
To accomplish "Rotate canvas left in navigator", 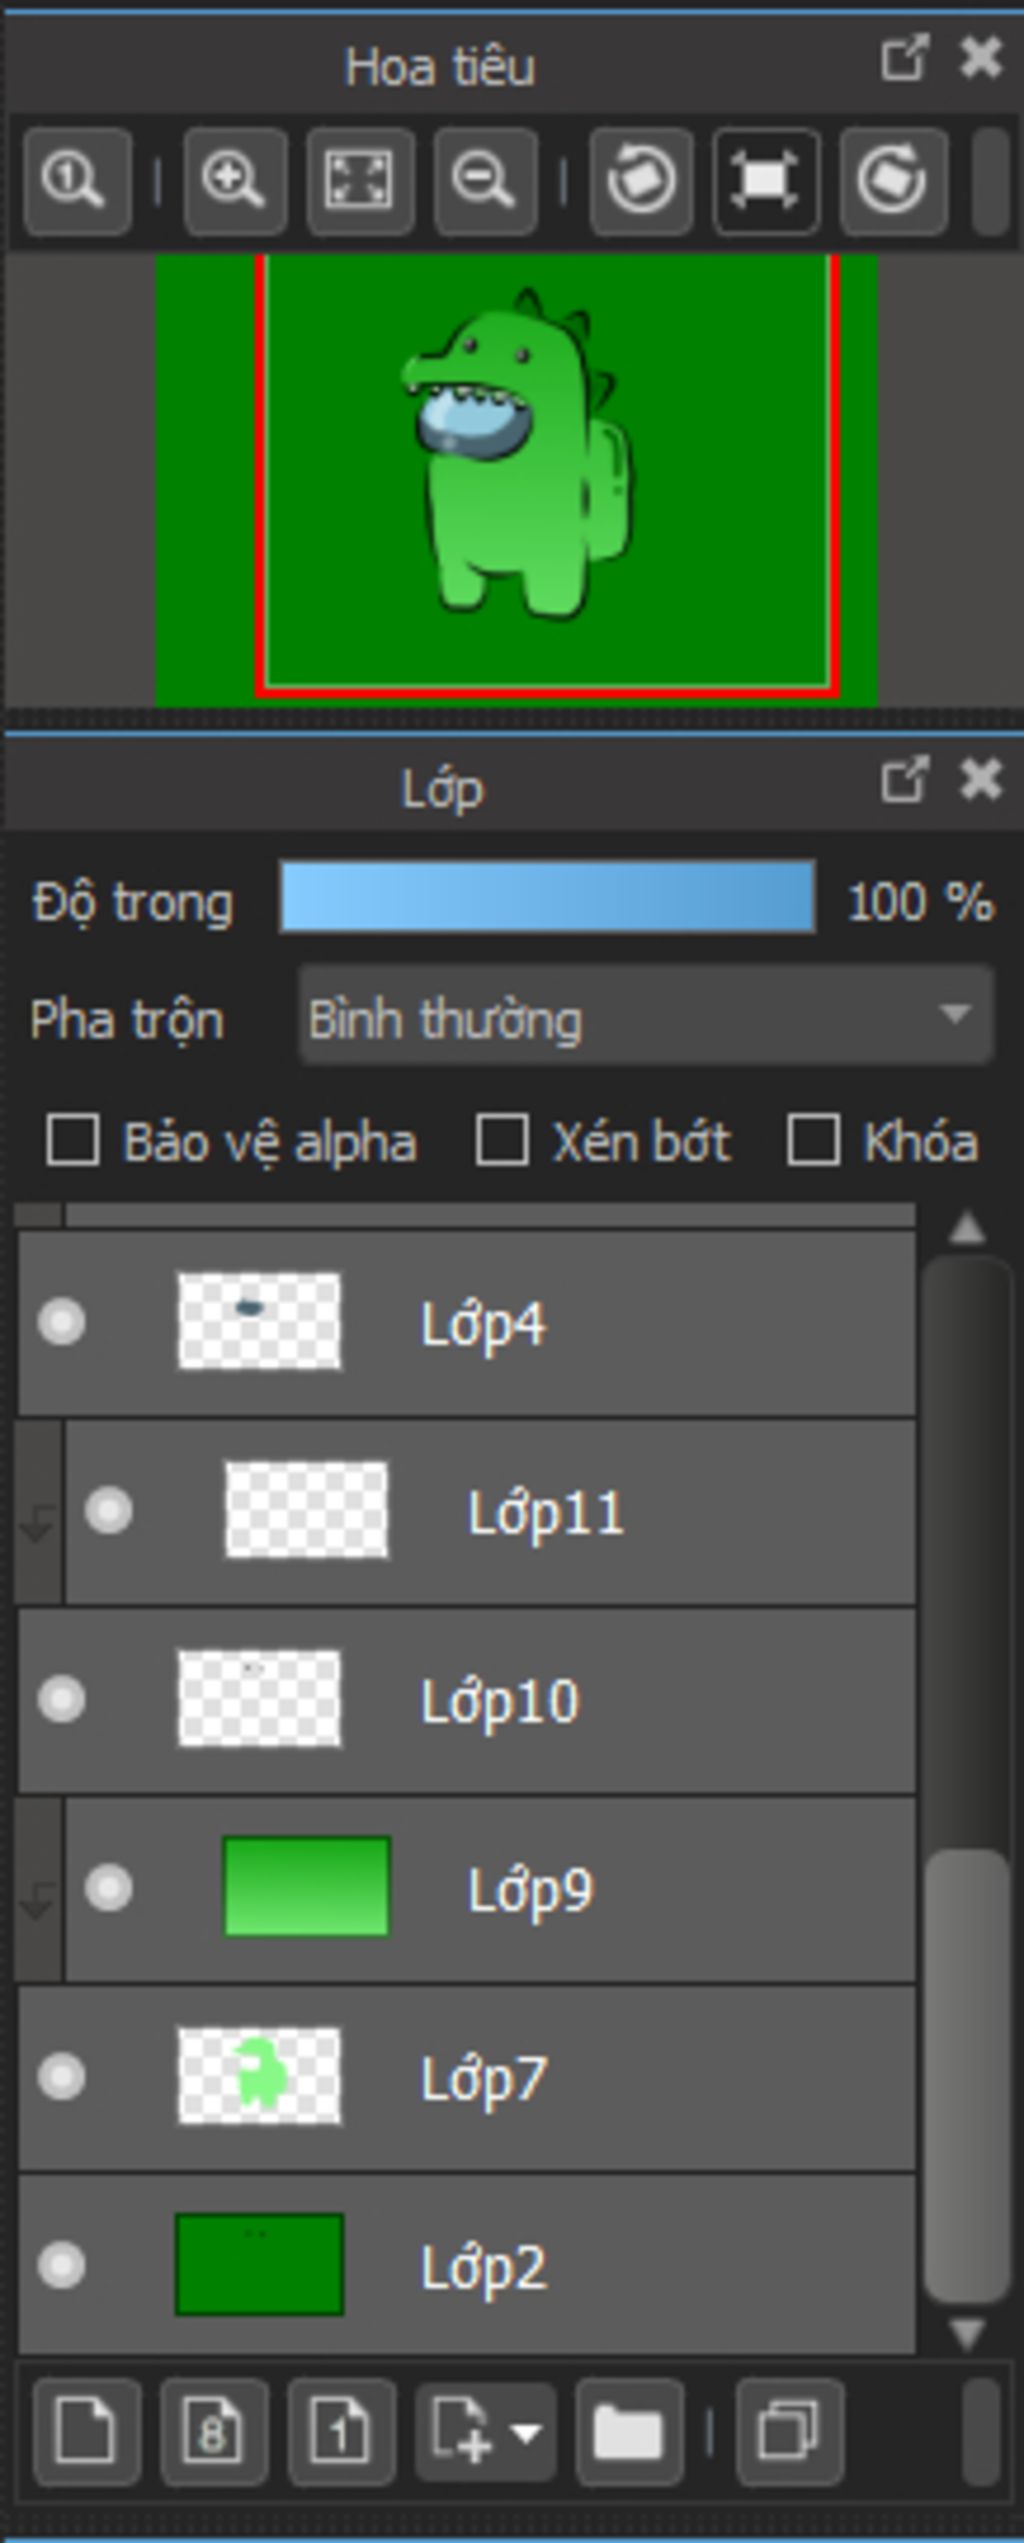I will click(641, 181).
